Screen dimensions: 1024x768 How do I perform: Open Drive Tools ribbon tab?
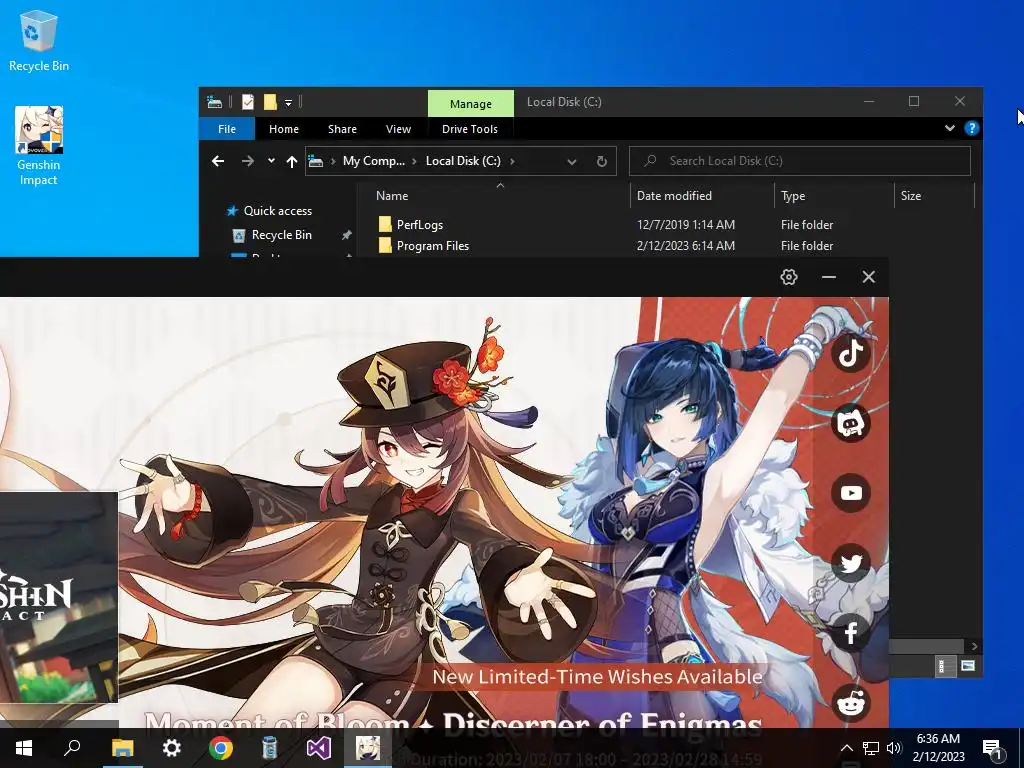tap(470, 129)
